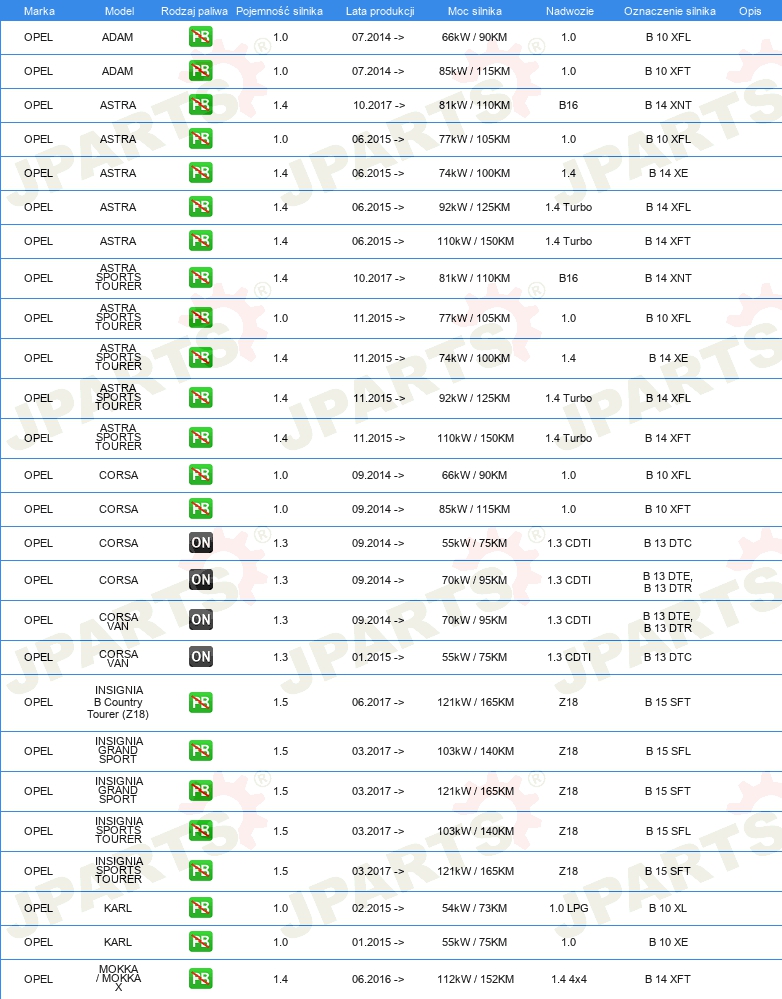
Task: Click ON diesel icon in CORSA 70kW/95KM row
Action: (201, 580)
